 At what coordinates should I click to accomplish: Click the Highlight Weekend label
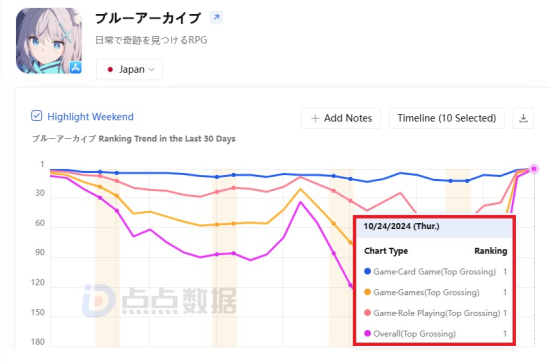click(x=90, y=116)
